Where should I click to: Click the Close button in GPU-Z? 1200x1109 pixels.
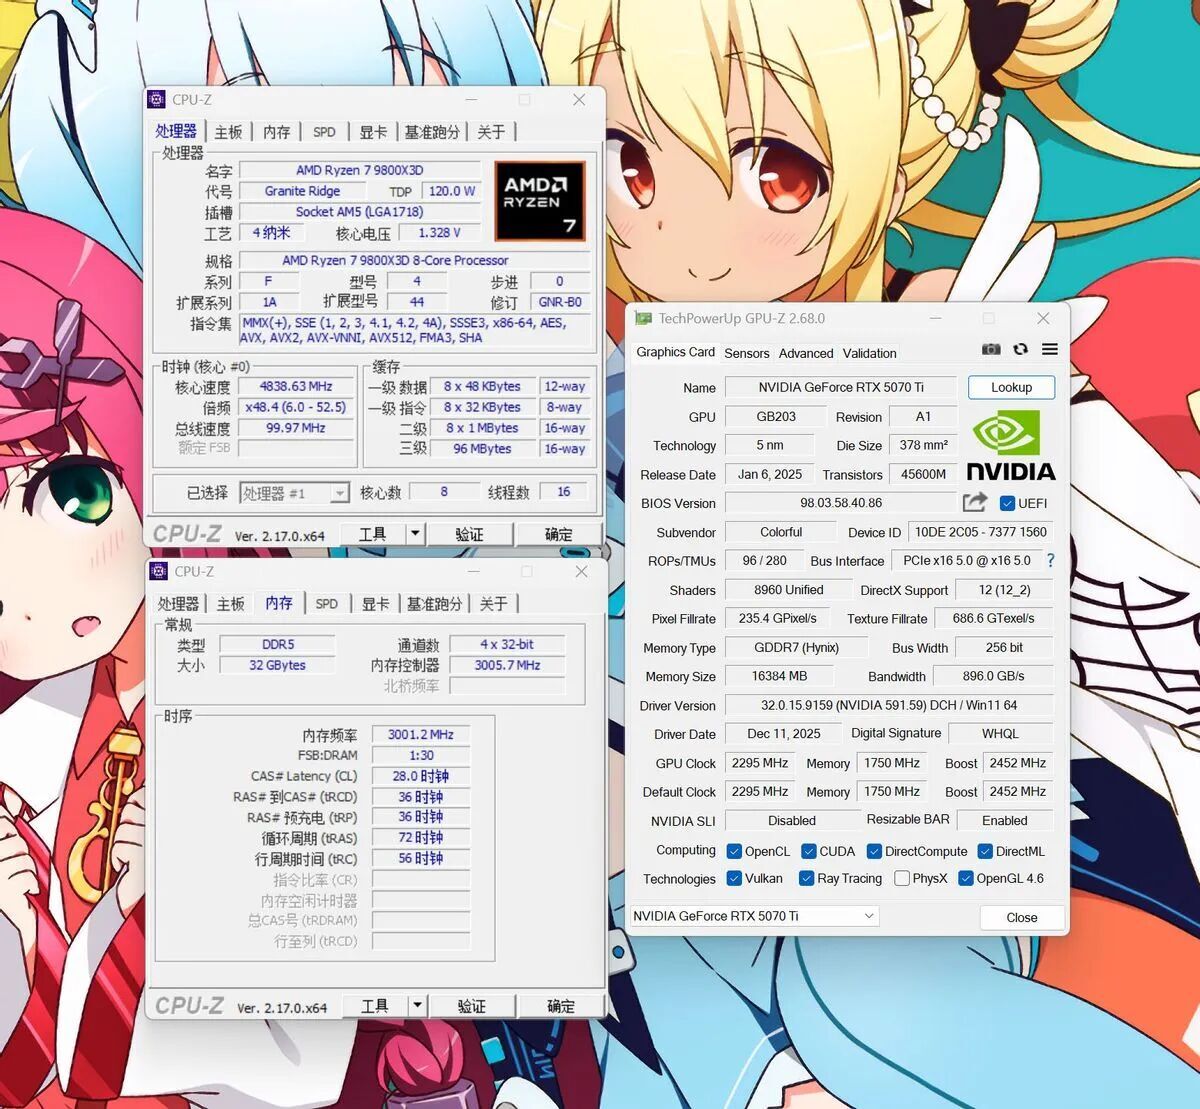pyautogui.click(x=1021, y=917)
